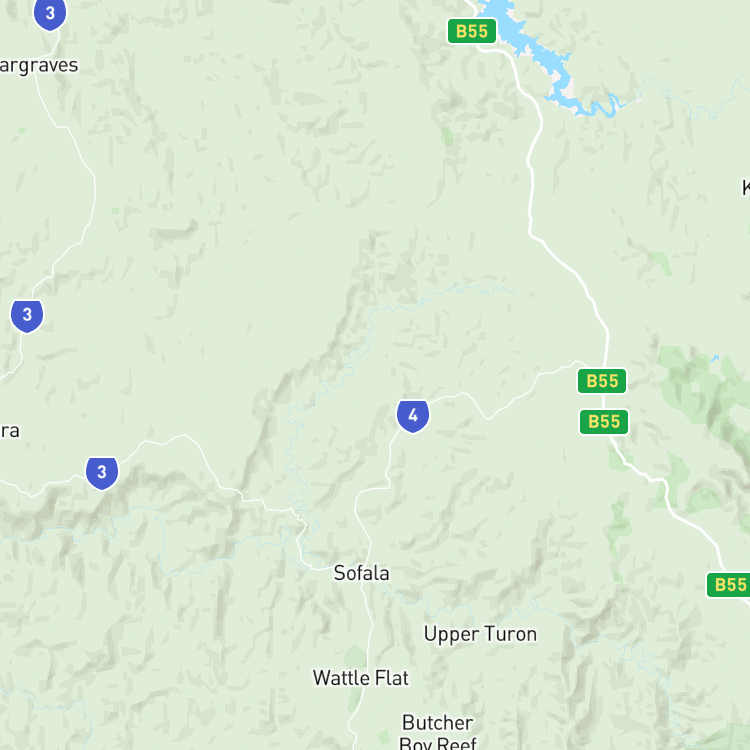This screenshot has width=750, height=750.
Task: Click the partially visible Hargraves label
Action: (x=39, y=66)
